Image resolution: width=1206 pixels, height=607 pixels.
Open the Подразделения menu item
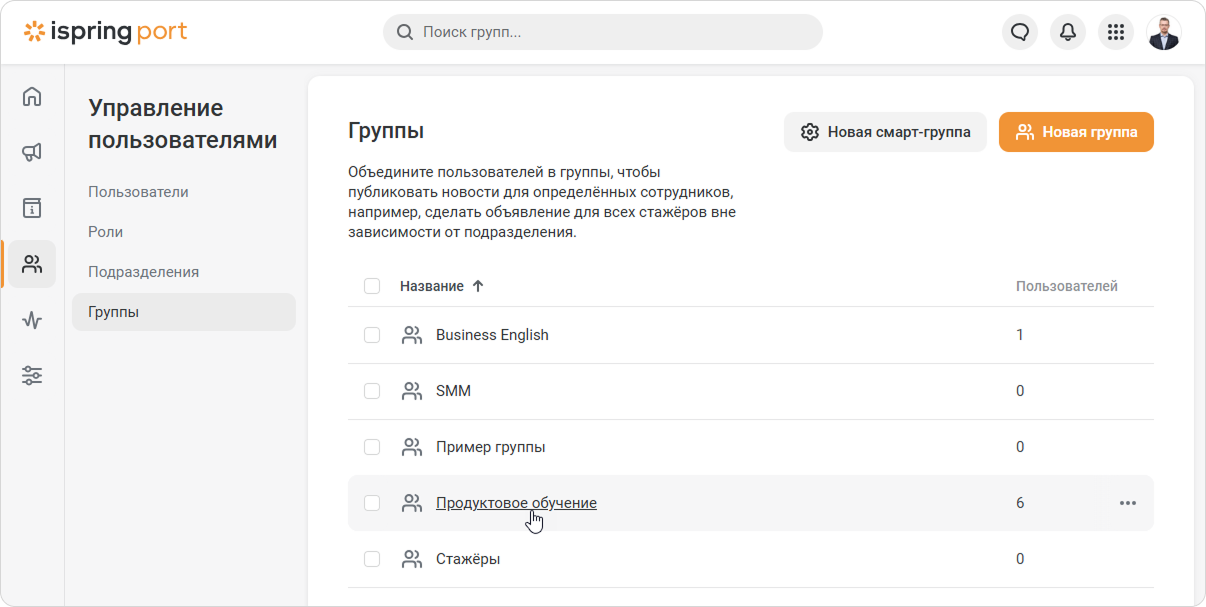pos(184,272)
